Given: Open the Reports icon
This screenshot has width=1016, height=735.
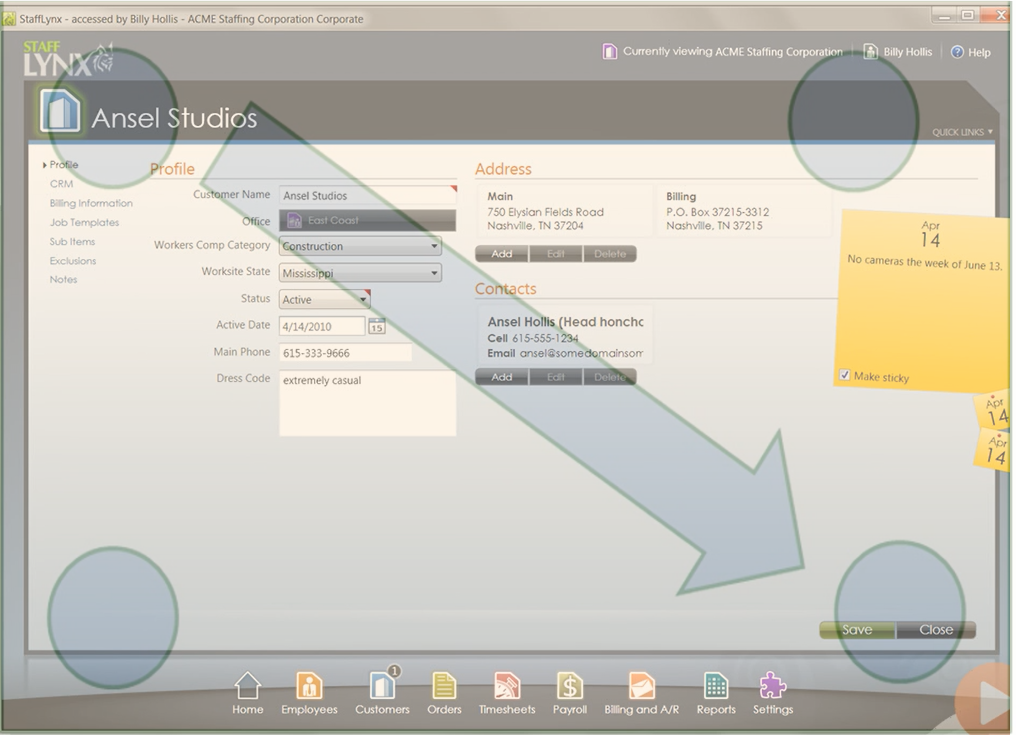Looking at the screenshot, I should click(716, 686).
